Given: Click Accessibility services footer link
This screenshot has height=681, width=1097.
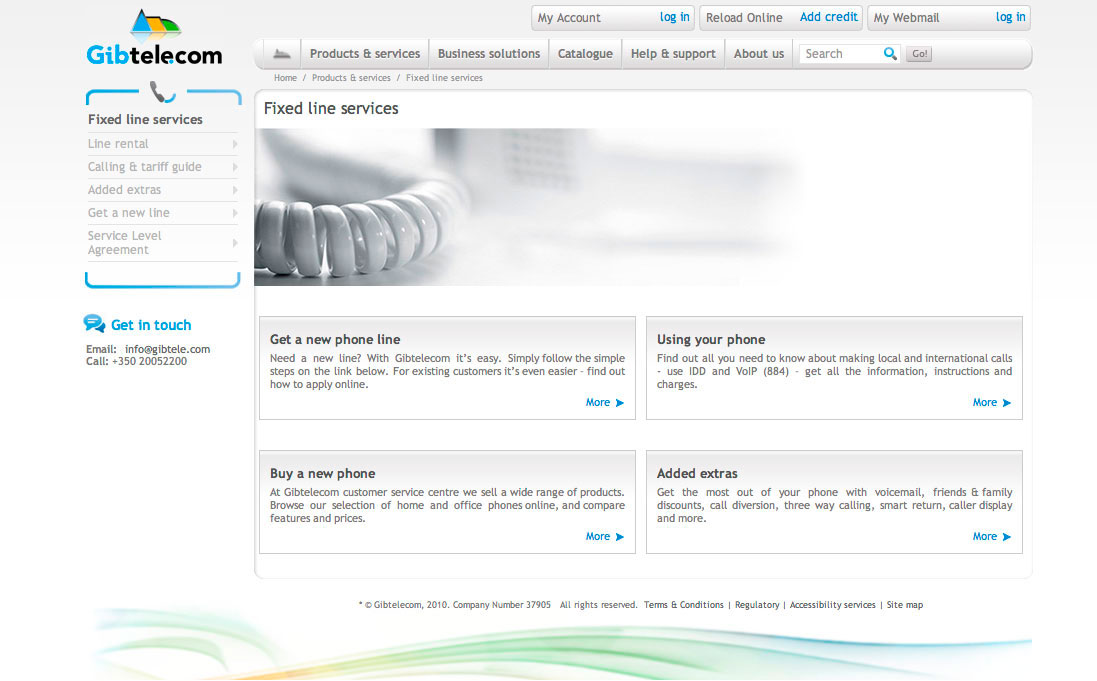Looking at the screenshot, I should tap(833, 605).
